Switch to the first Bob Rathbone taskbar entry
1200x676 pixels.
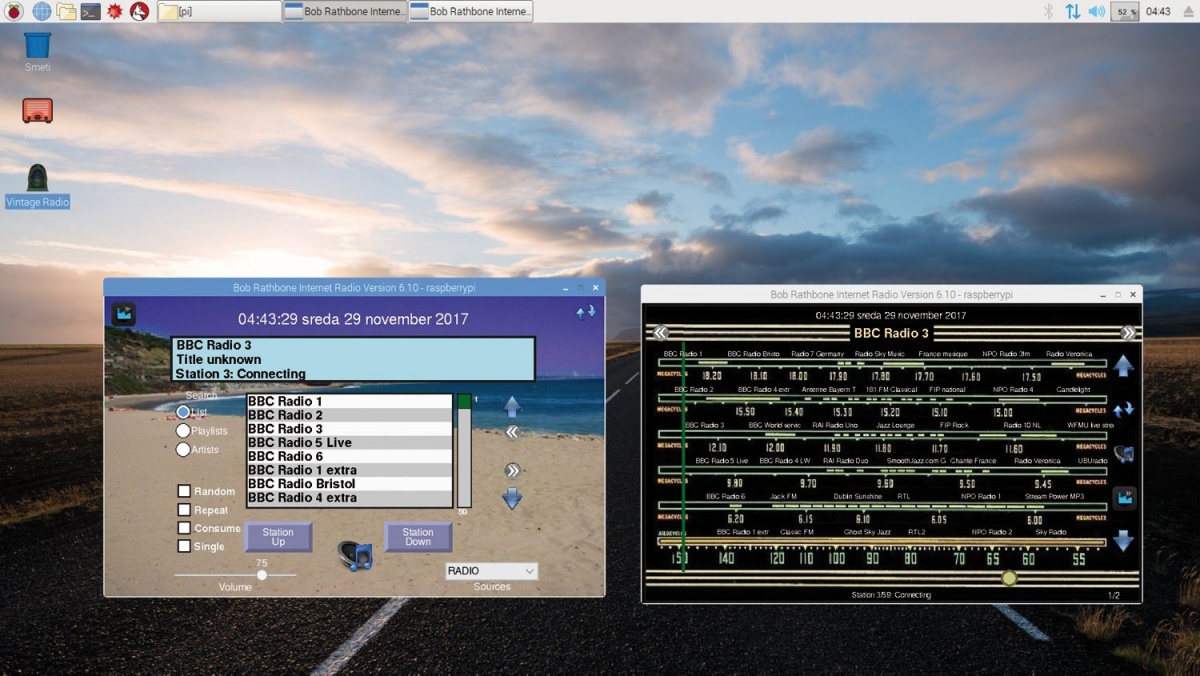345,11
